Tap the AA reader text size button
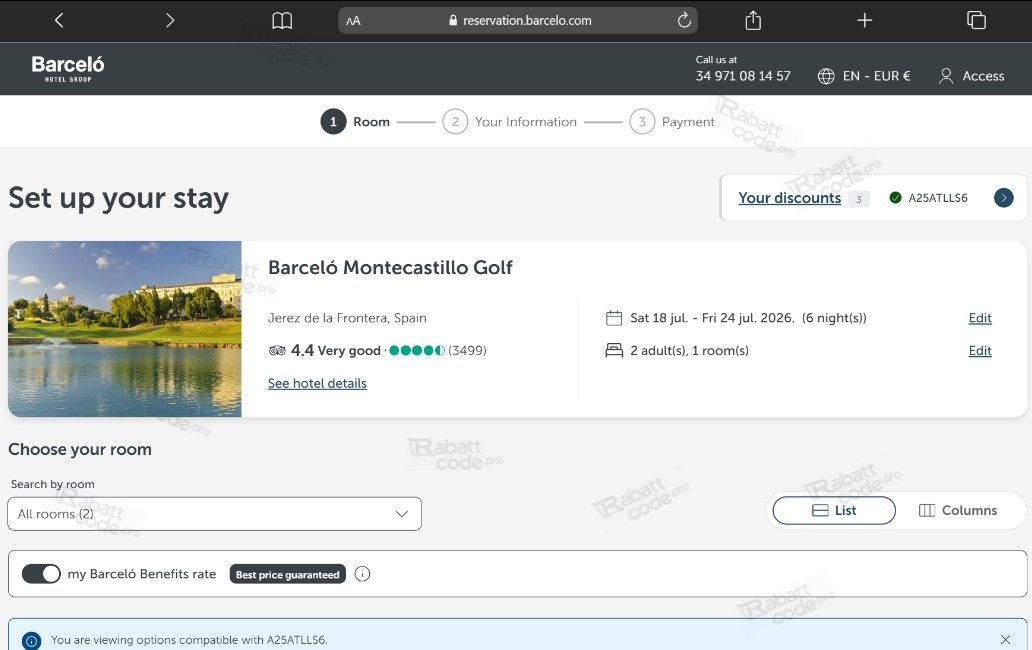This screenshot has height=650, width=1032. pyautogui.click(x=353, y=20)
